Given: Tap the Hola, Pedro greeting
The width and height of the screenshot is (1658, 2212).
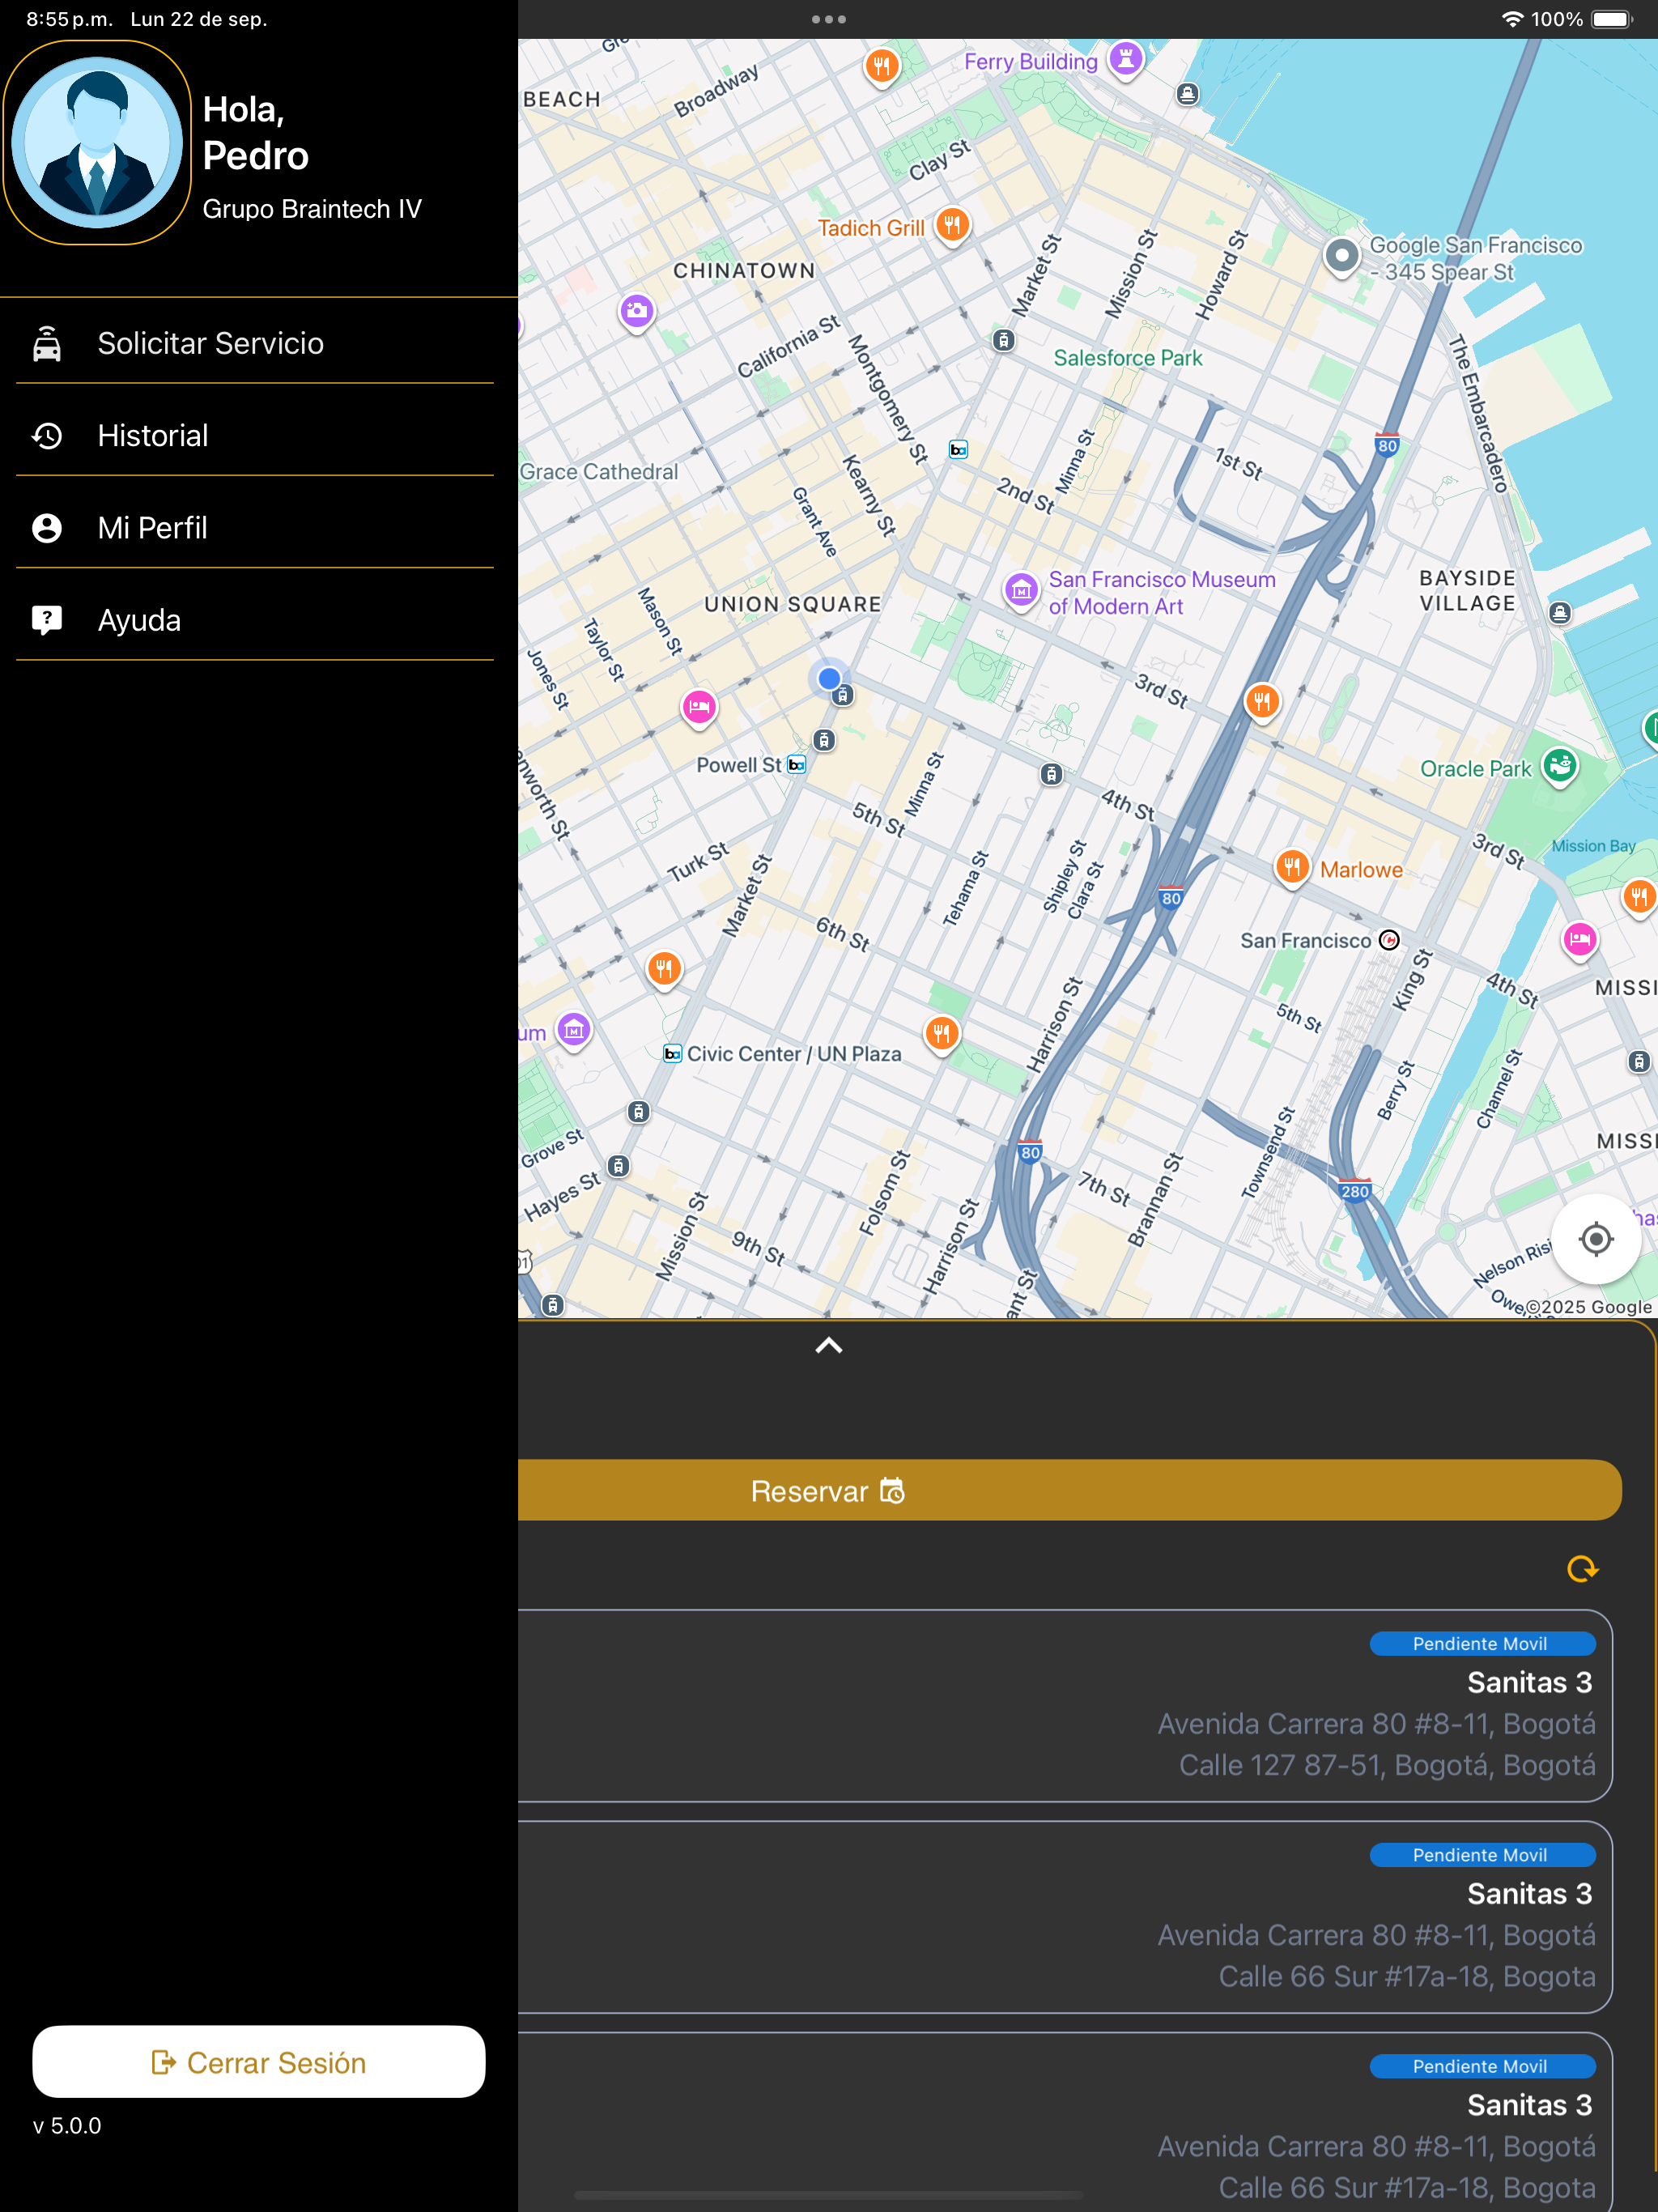Looking at the screenshot, I should pos(256,132).
